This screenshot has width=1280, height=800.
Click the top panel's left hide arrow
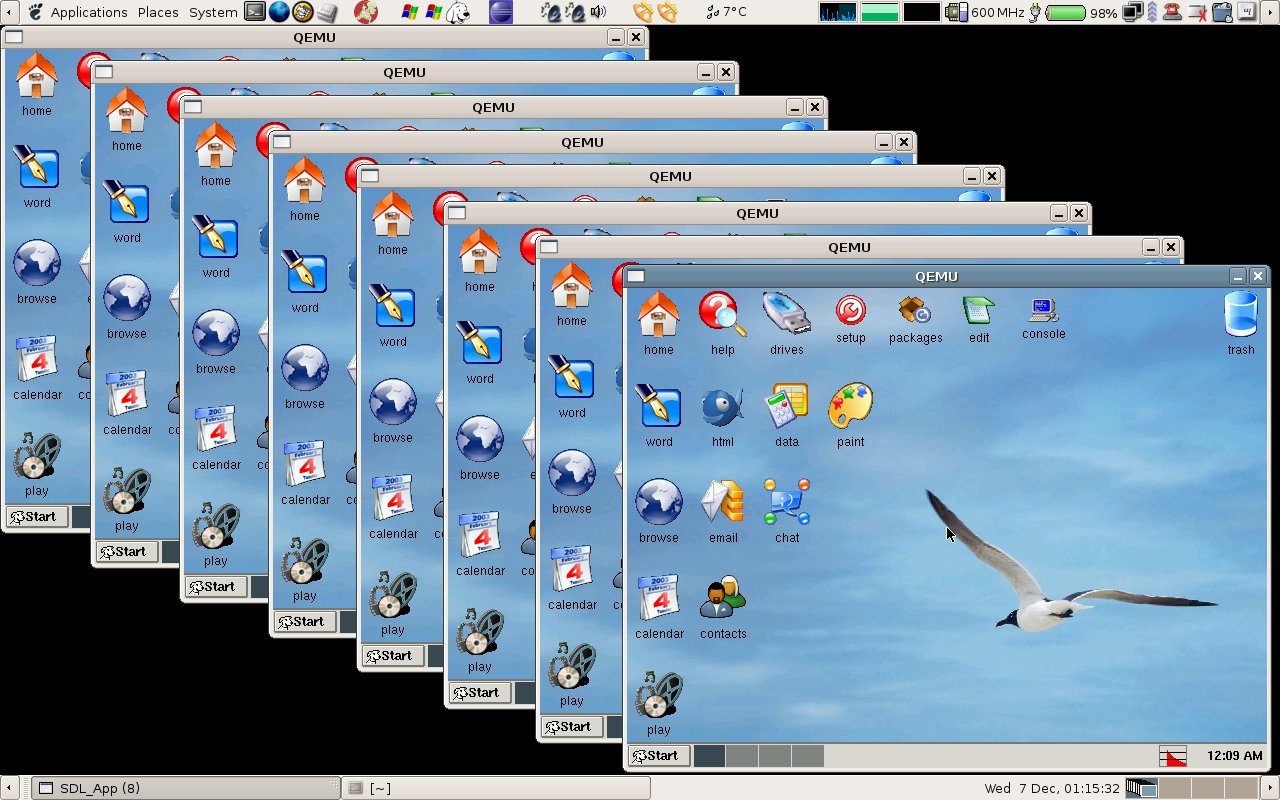(9, 12)
